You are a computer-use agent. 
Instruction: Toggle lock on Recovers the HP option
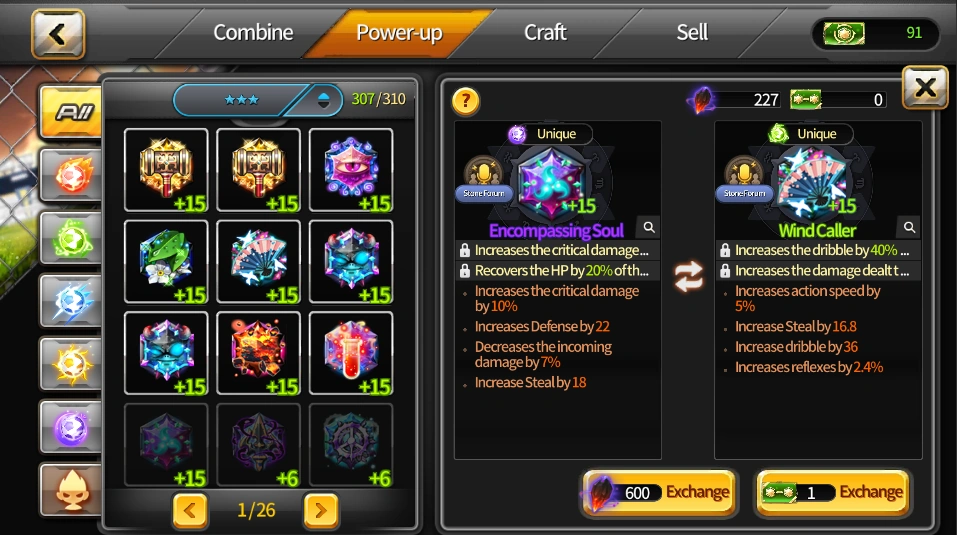pos(464,270)
